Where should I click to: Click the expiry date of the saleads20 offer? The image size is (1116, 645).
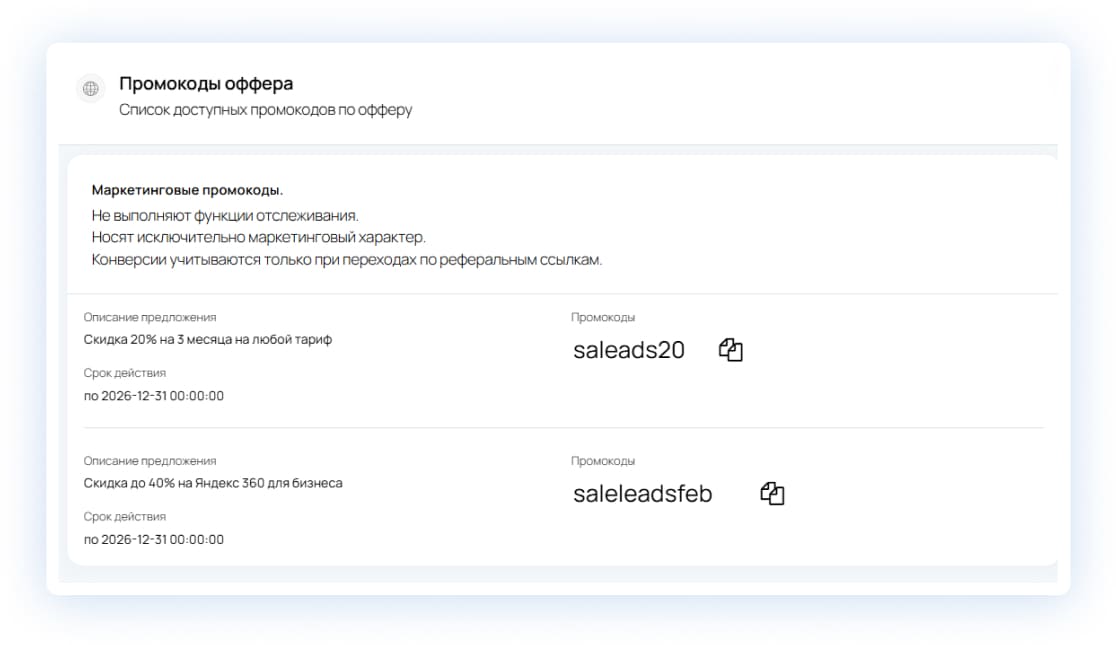click(154, 396)
